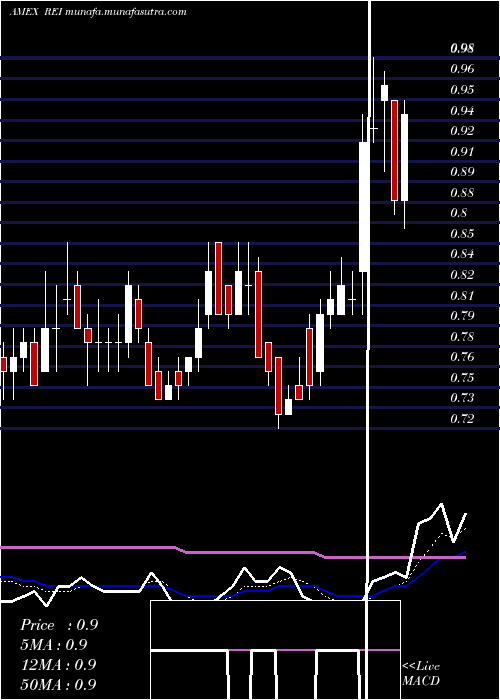
Task: Click the 12MA : 0.9 readout
Action: (x=59, y=664)
